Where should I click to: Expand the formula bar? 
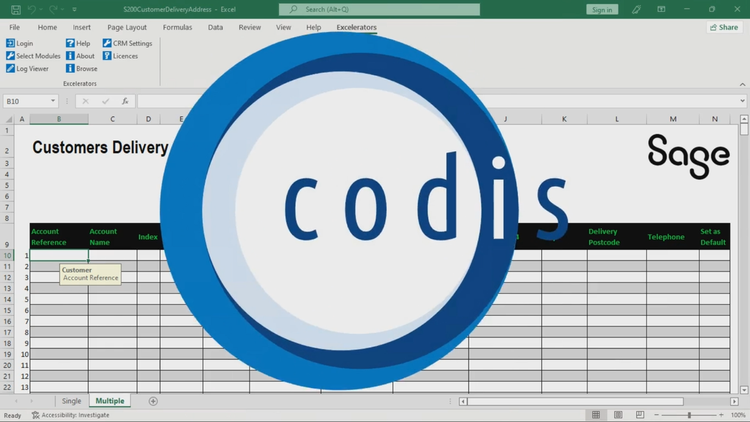[x=742, y=101]
